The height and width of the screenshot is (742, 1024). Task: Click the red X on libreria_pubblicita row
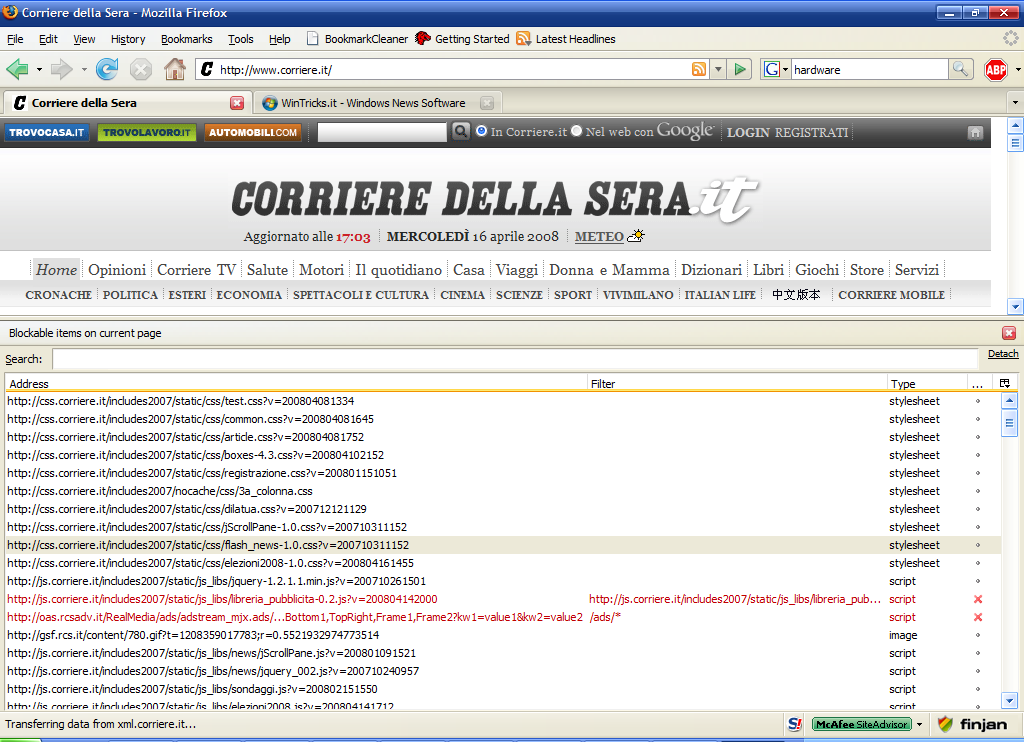click(978, 599)
